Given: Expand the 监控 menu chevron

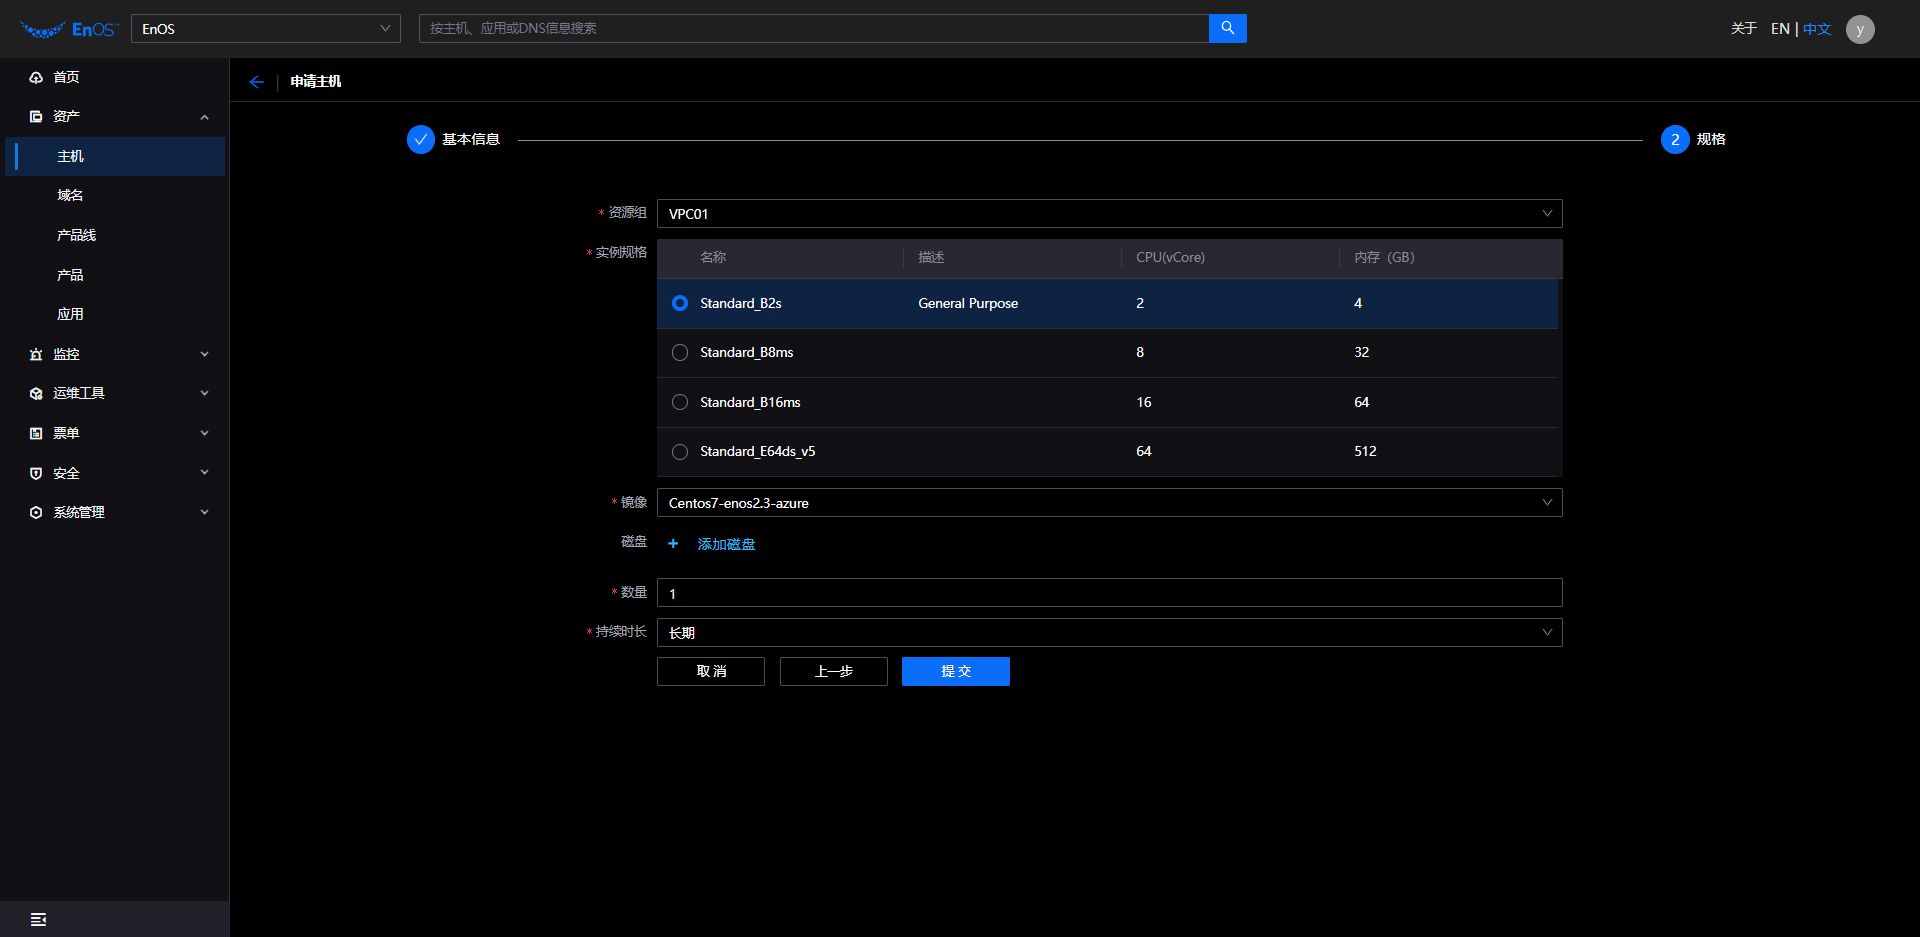Looking at the screenshot, I should click(205, 354).
